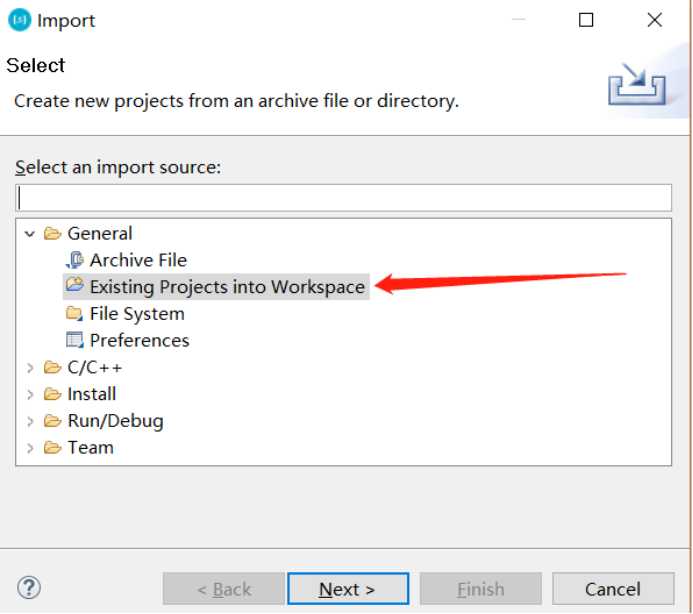
Task: Click the Next button
Action: click(x=348, y=589)
